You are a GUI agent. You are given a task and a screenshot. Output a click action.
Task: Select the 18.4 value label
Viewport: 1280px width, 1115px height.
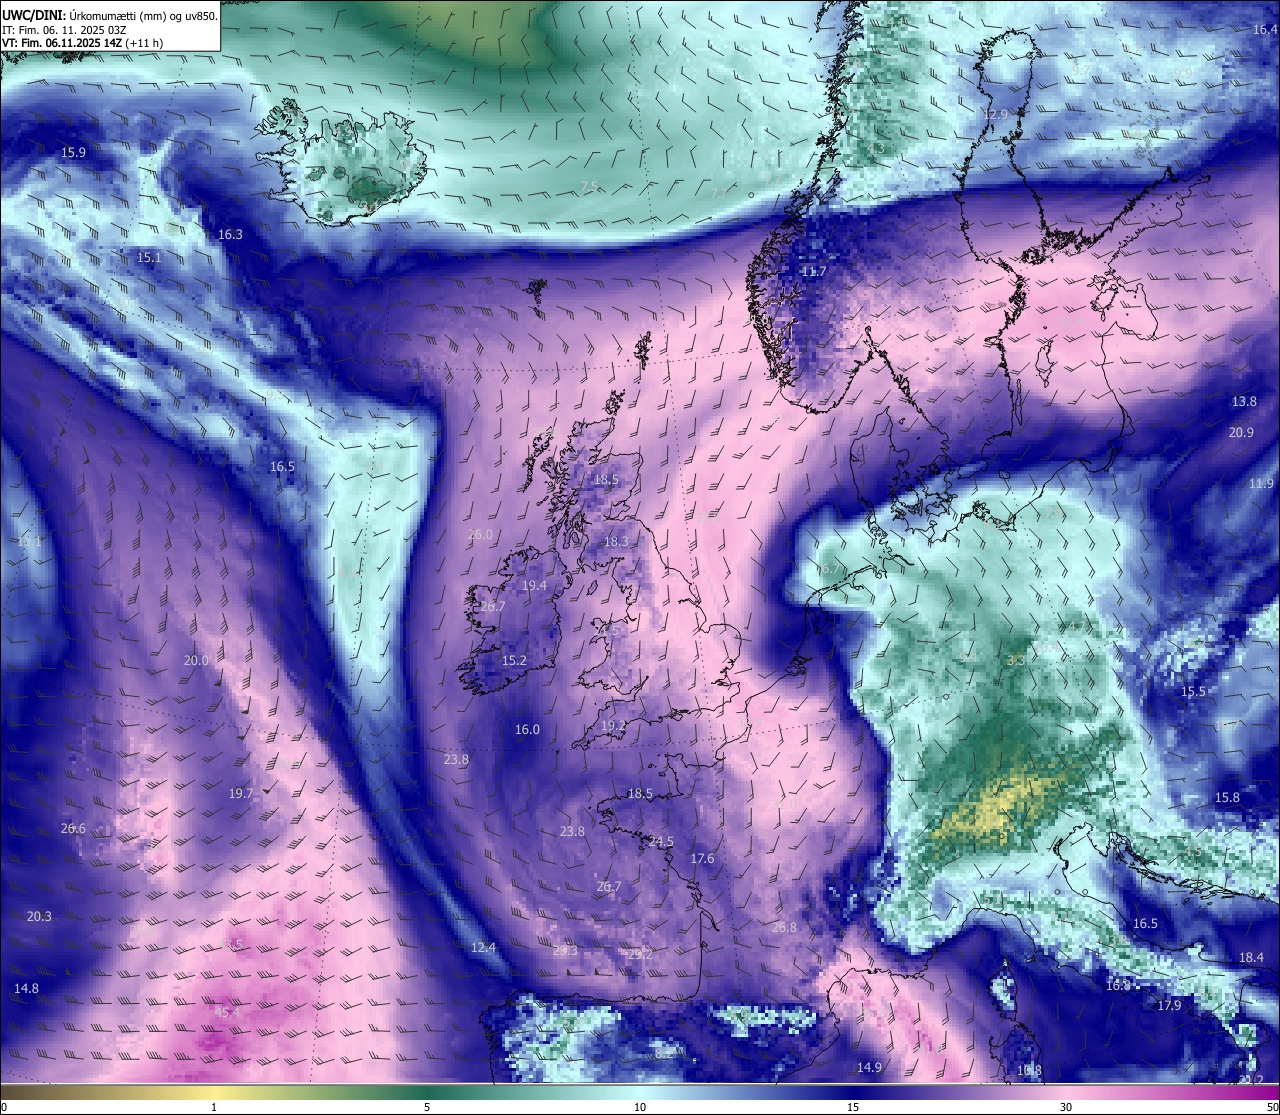click(x=1251, y=958)
